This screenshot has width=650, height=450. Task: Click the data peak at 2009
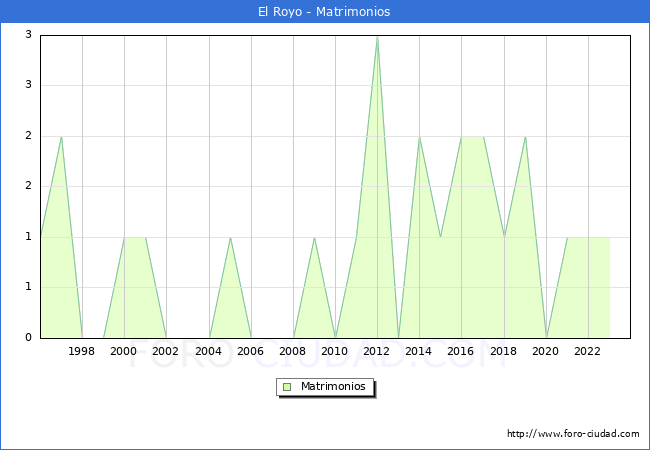(x=314, y=238)
